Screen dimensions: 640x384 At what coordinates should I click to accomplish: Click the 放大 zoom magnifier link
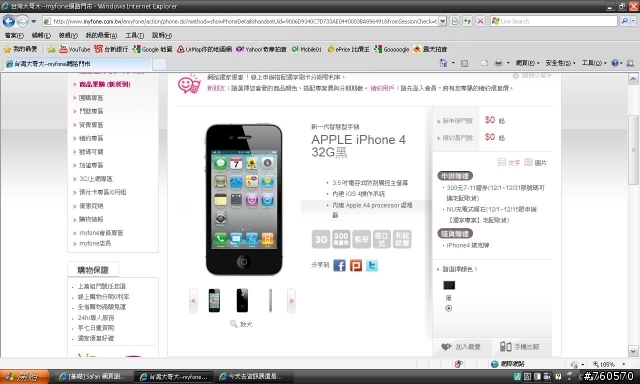tap(241, 324)
